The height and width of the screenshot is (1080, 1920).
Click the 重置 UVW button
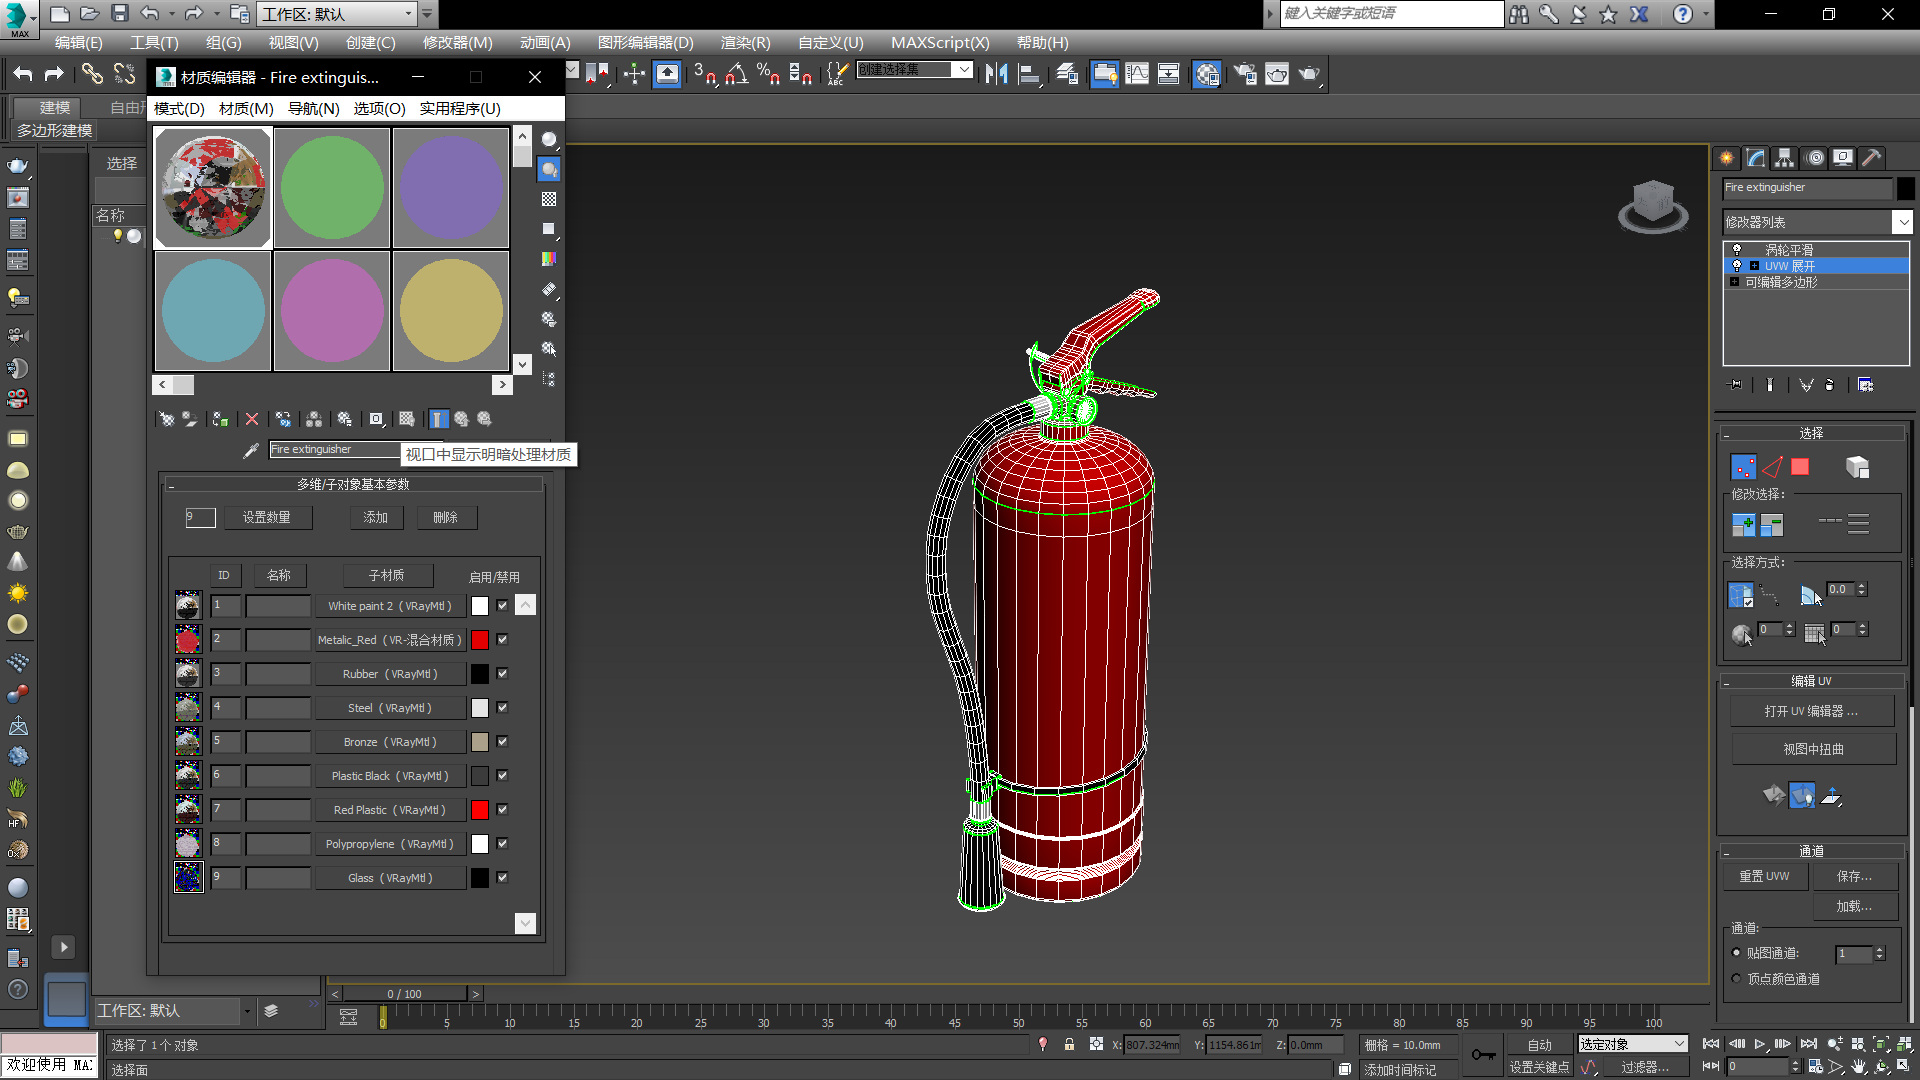[x=1765, y=876]
